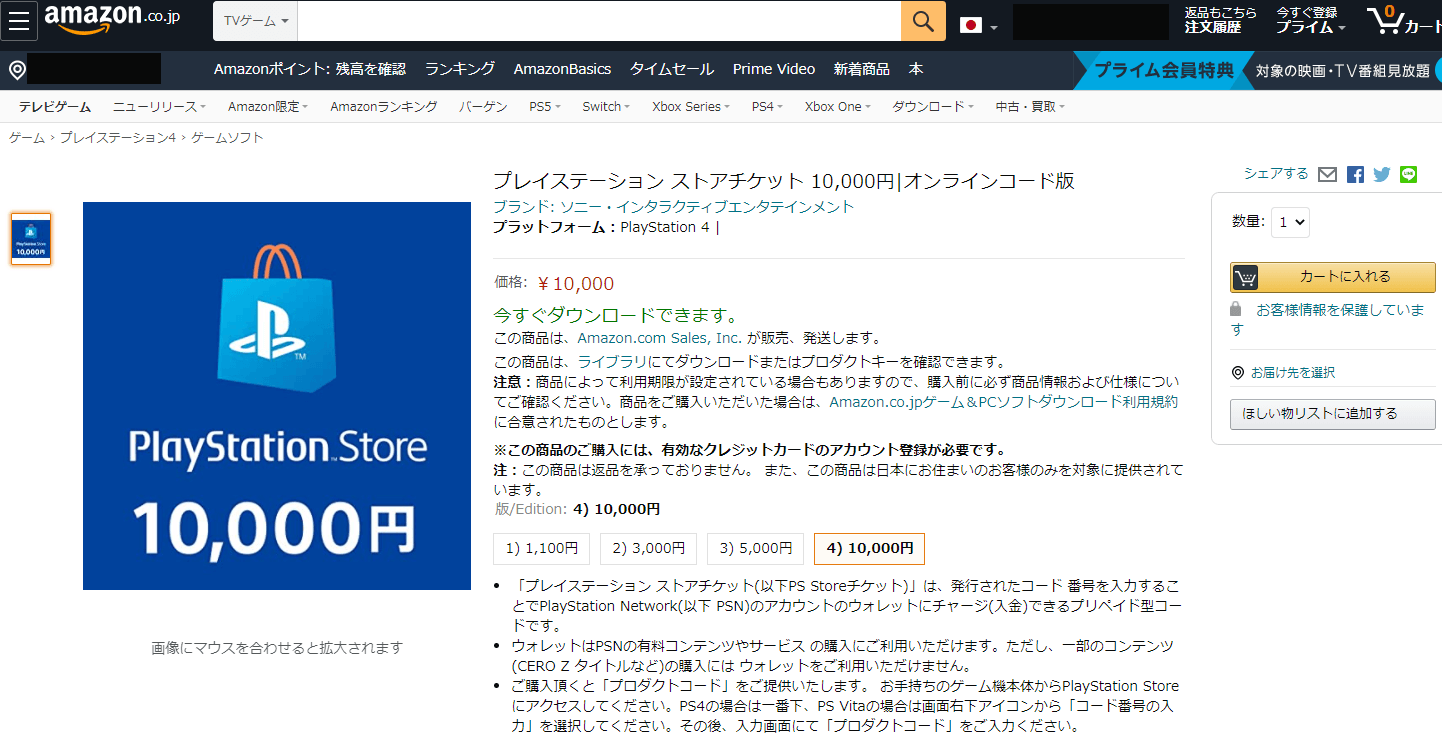Expand the PS4 submenu
The image size is (1442, 750).
[x=767, y=107]
